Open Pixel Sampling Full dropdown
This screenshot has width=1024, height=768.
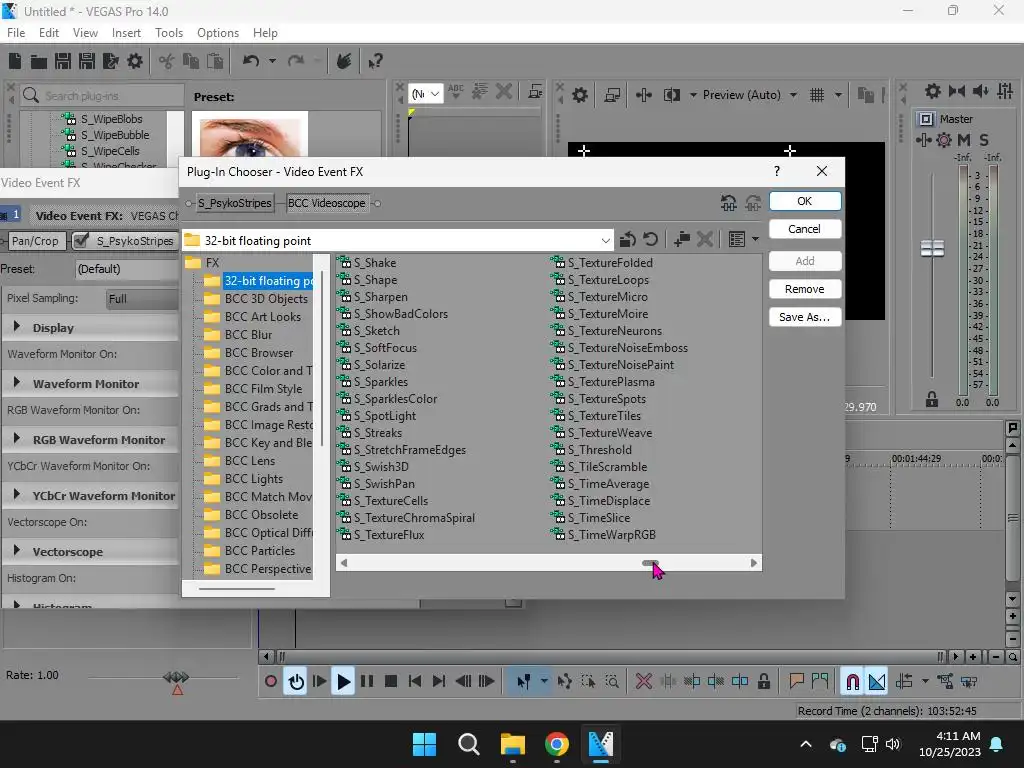click(142, 298)
